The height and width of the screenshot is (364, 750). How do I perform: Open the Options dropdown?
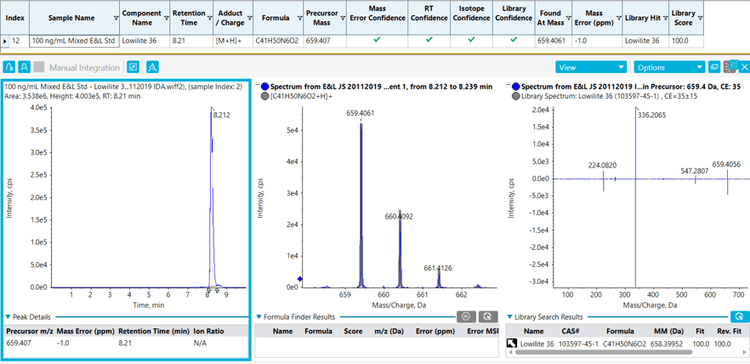pyautogui.click(x=670, y=67)
